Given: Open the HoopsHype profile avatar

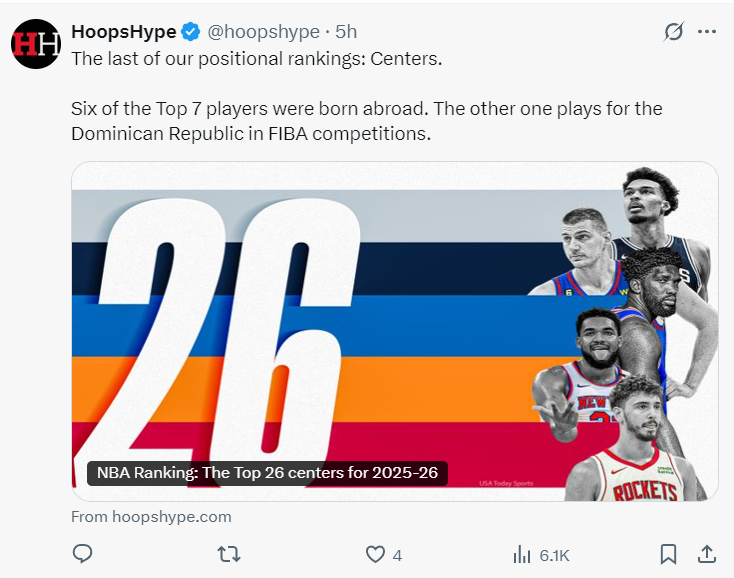Looking at the screenshot, I should point(36,44).
